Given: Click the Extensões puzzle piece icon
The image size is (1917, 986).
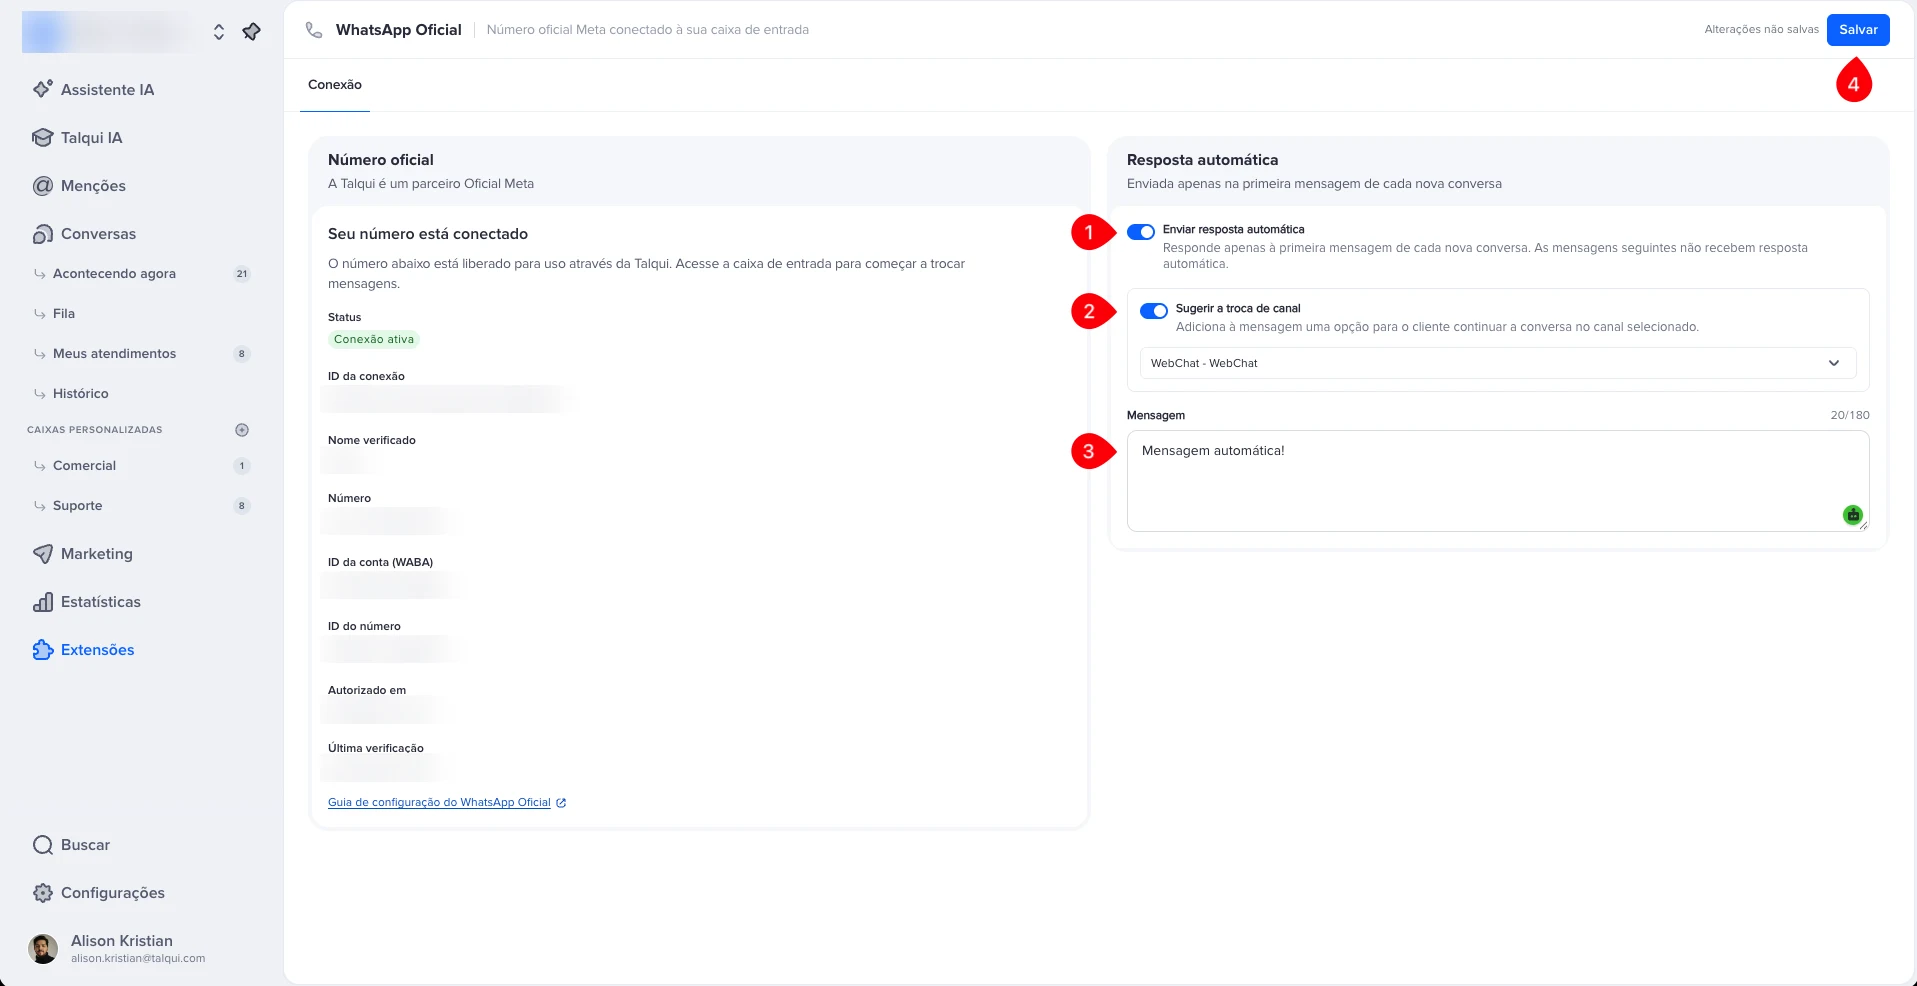Looking at the screenshot, I should point(42,649).
